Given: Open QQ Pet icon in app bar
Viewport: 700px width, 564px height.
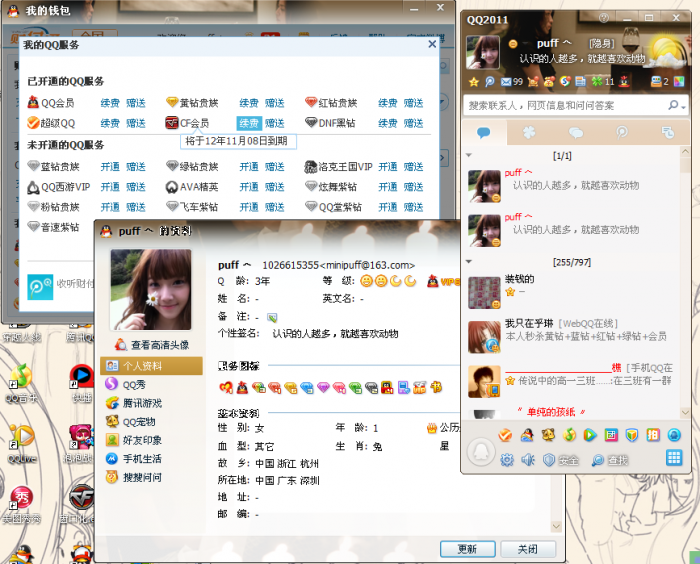Looking at the screenshot, I should [549, 434].
